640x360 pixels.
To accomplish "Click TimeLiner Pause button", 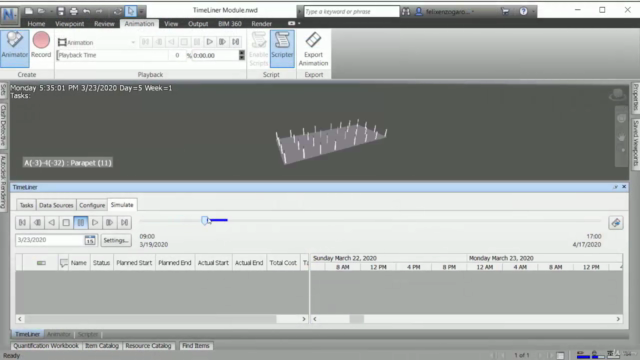I will (x=81, y=222).
